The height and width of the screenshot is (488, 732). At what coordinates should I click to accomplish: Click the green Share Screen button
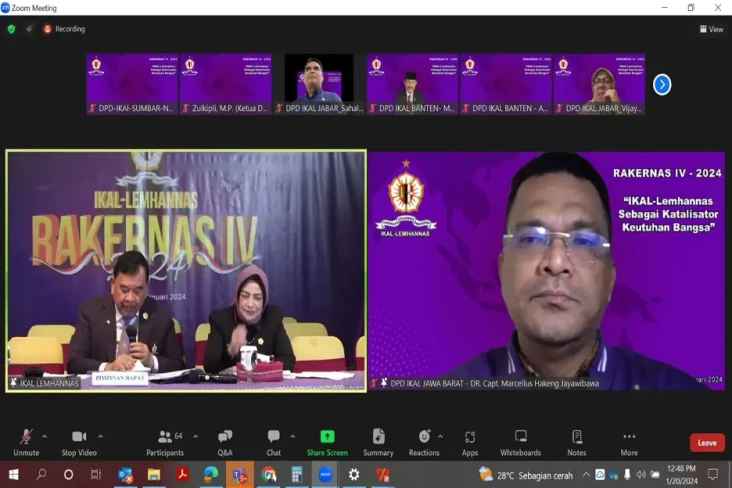pos(327,442)
